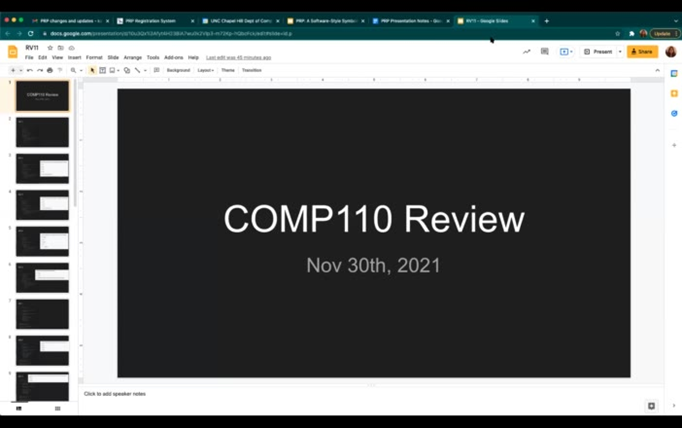Redo the last action

coord(40,70)
